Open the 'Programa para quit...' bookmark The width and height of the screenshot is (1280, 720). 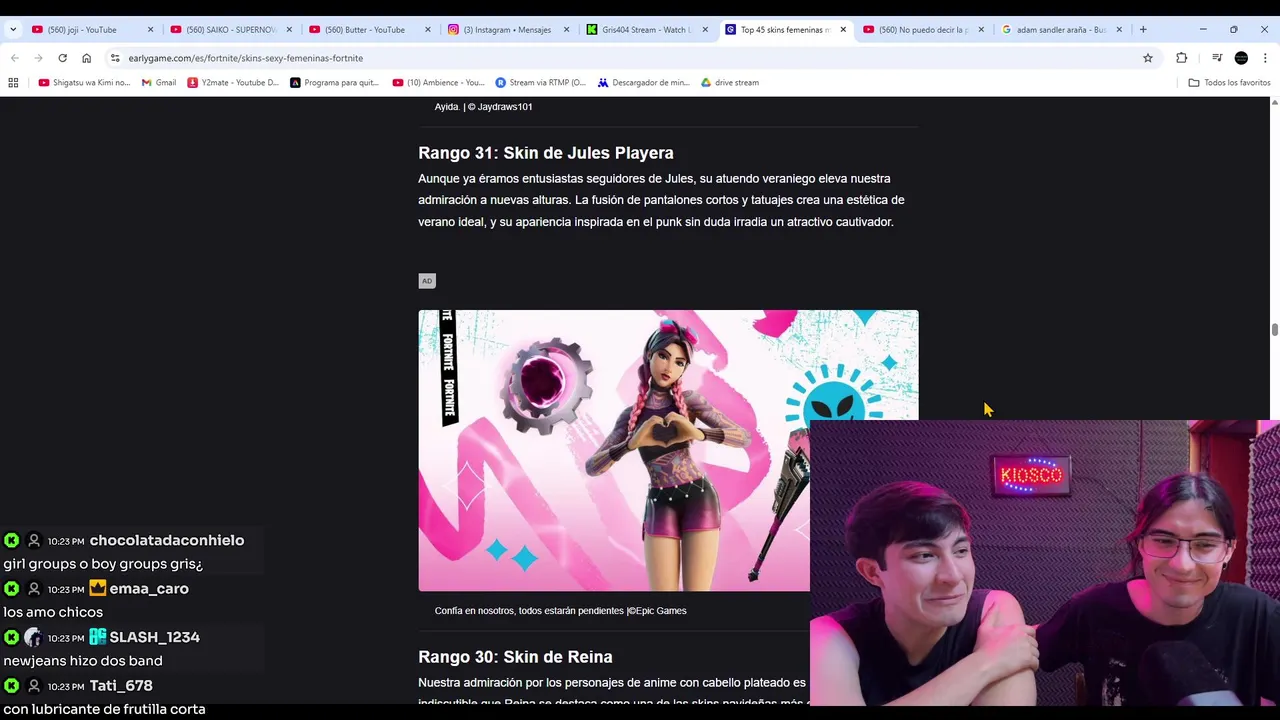[335, 83]
